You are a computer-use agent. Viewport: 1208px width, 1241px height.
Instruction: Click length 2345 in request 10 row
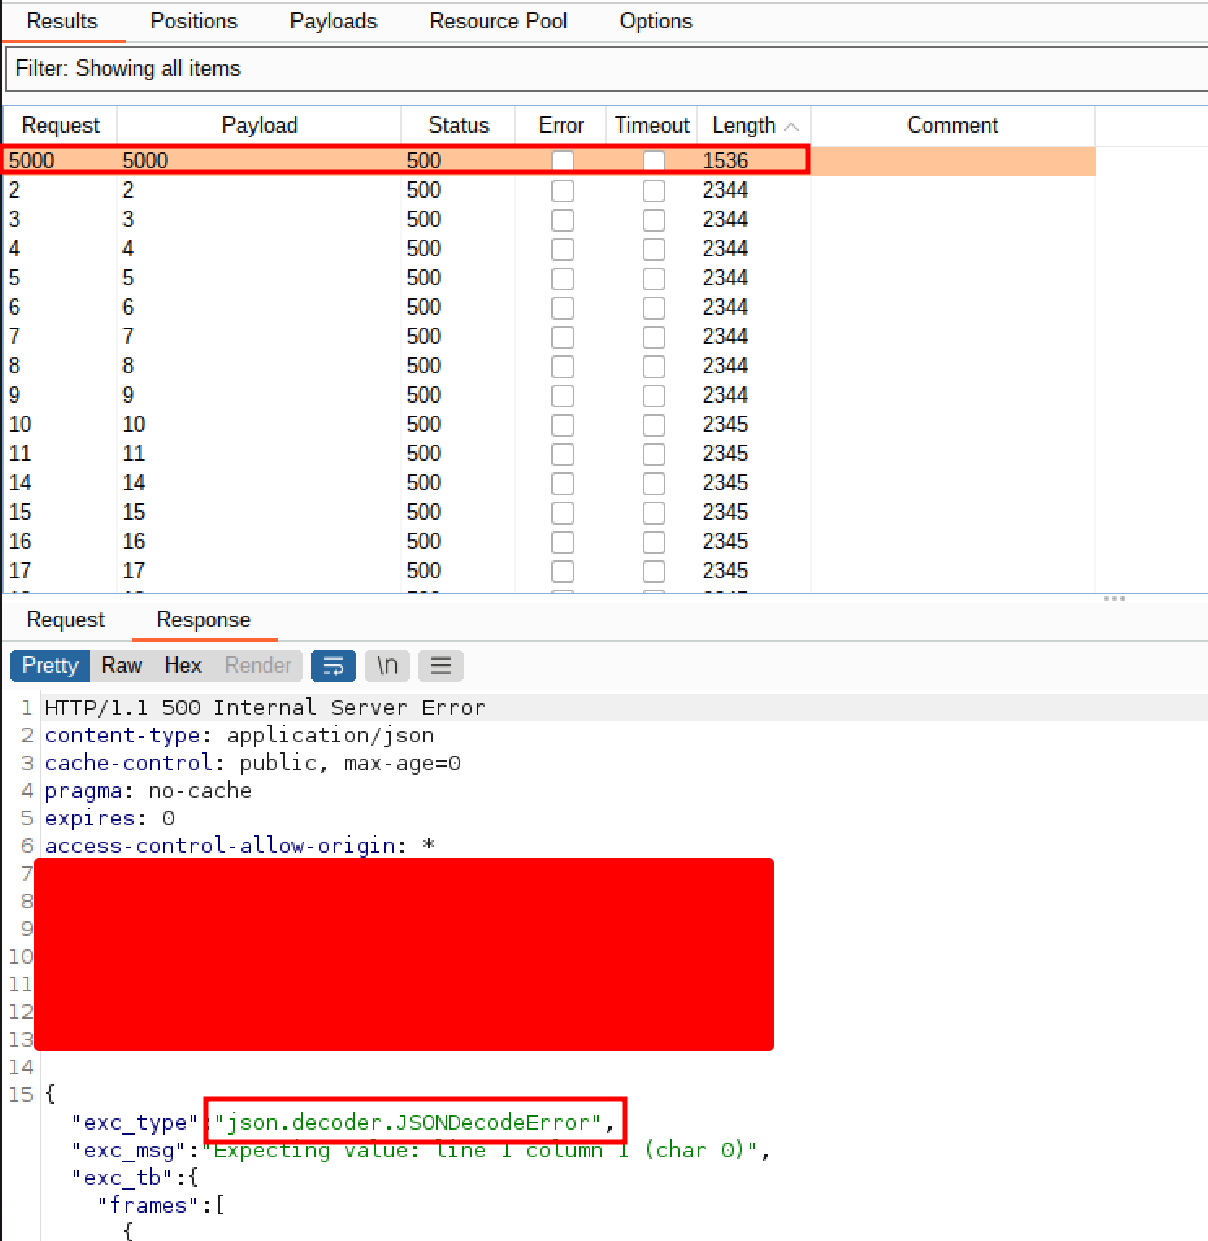[x=725, y=425]
